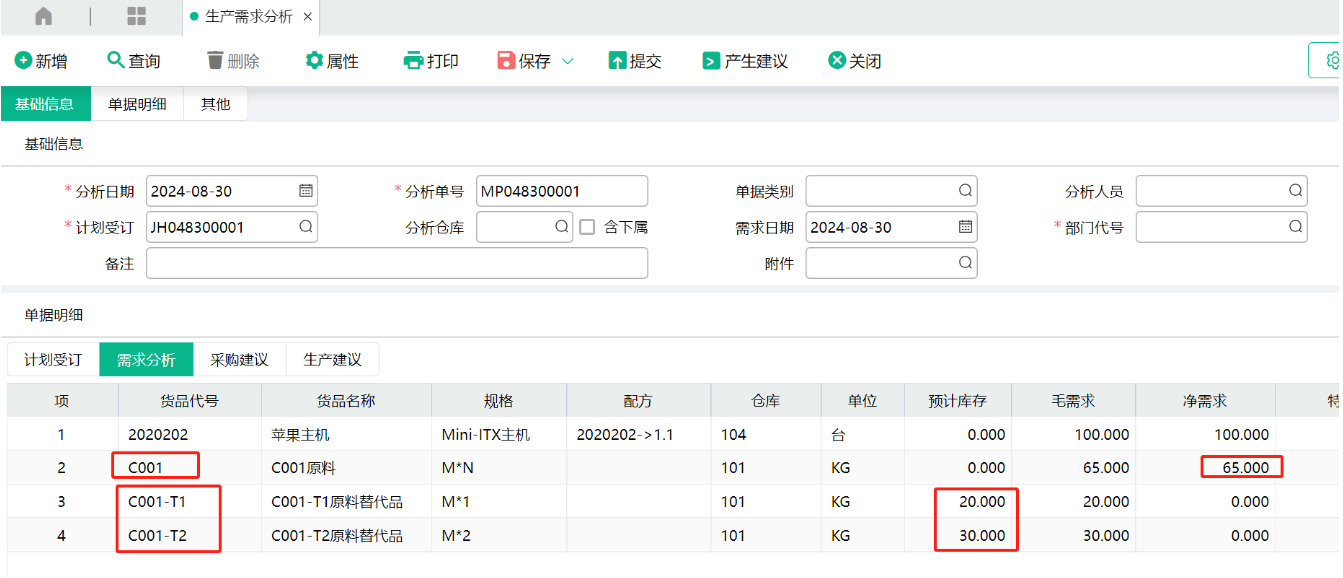Open the 生产建议 tab

(333, 360)
